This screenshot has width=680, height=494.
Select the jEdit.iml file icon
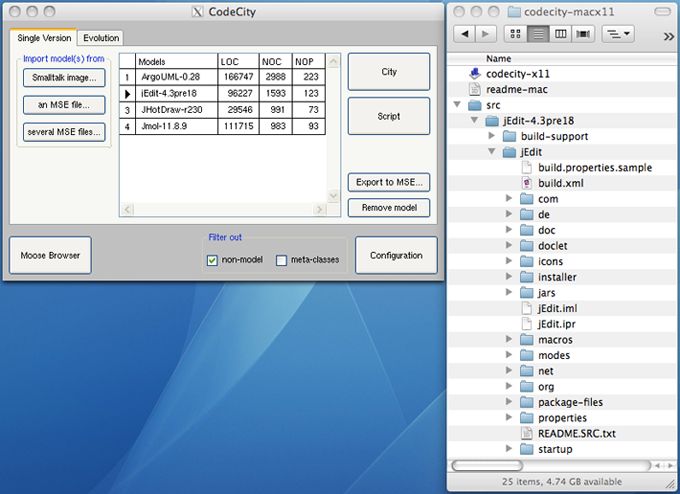pos(526,308)
